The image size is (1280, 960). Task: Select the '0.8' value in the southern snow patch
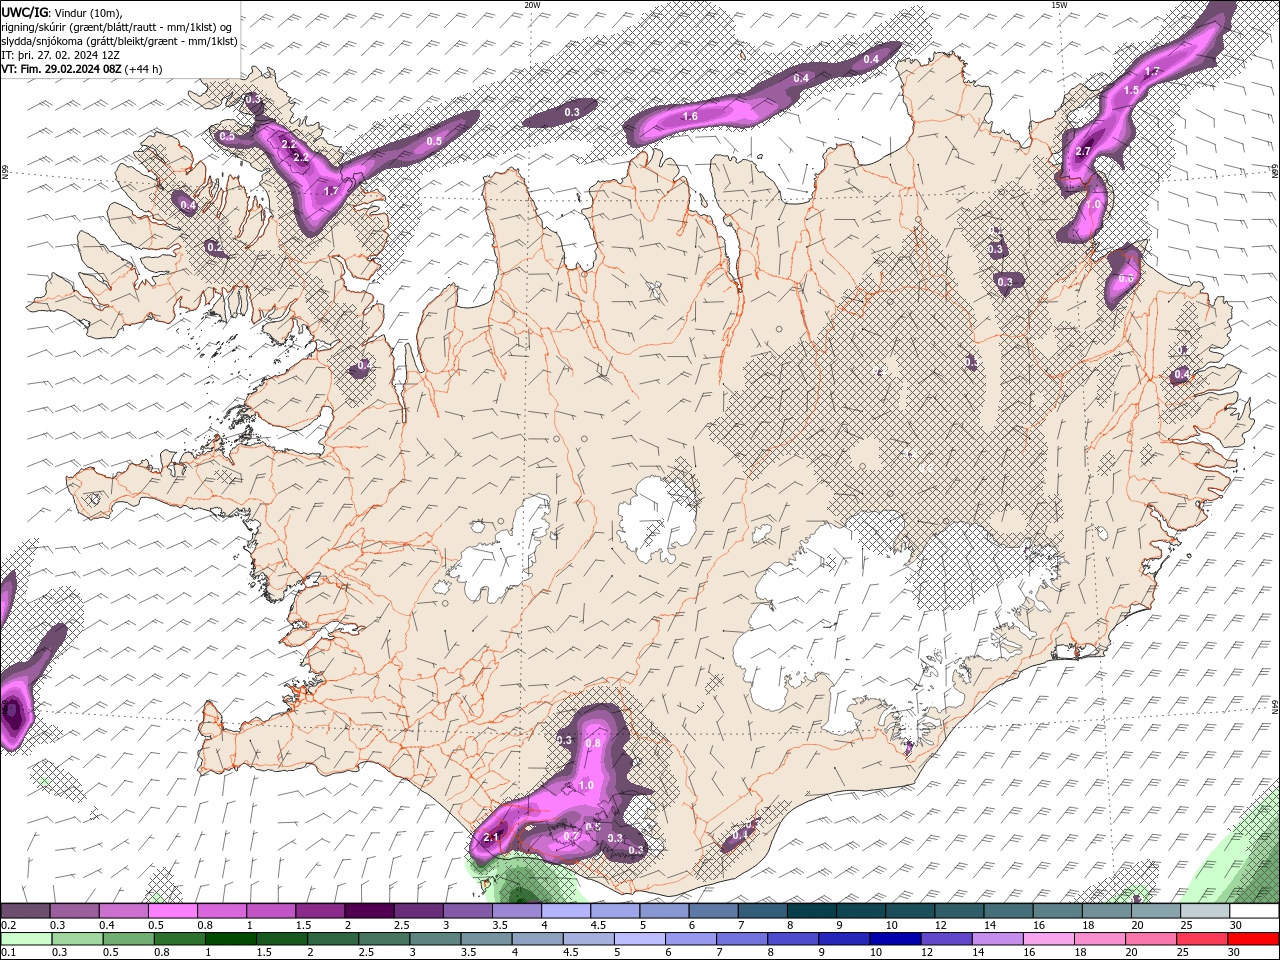coord(593,743)
